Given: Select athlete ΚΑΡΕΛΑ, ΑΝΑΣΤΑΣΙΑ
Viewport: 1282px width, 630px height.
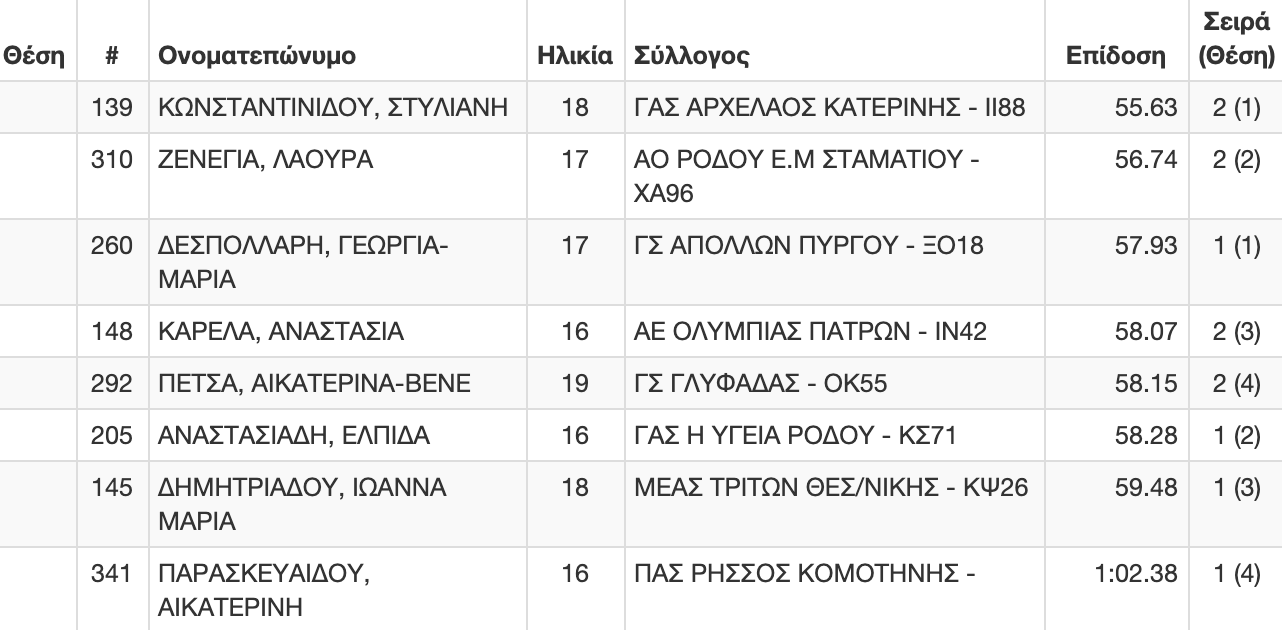Looking at the screenshot, I should pos(281,331).
